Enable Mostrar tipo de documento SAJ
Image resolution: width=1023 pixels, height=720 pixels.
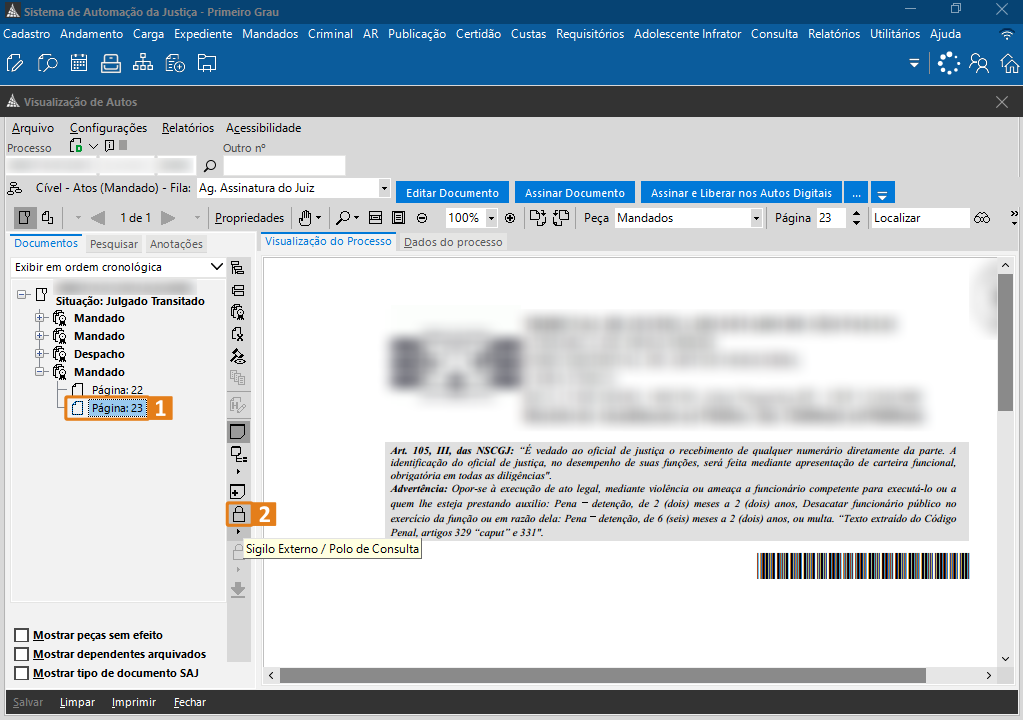click(22, 673)
